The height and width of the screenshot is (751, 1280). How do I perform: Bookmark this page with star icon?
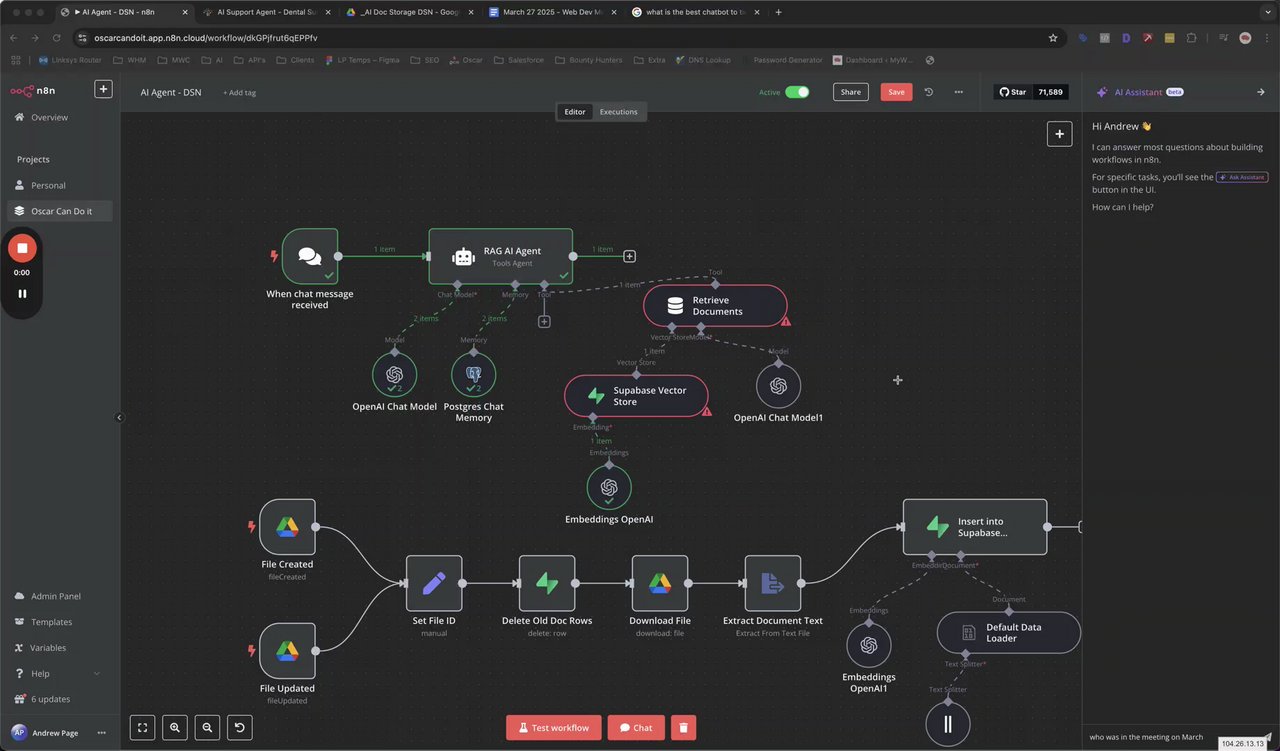coord(1053,38)
